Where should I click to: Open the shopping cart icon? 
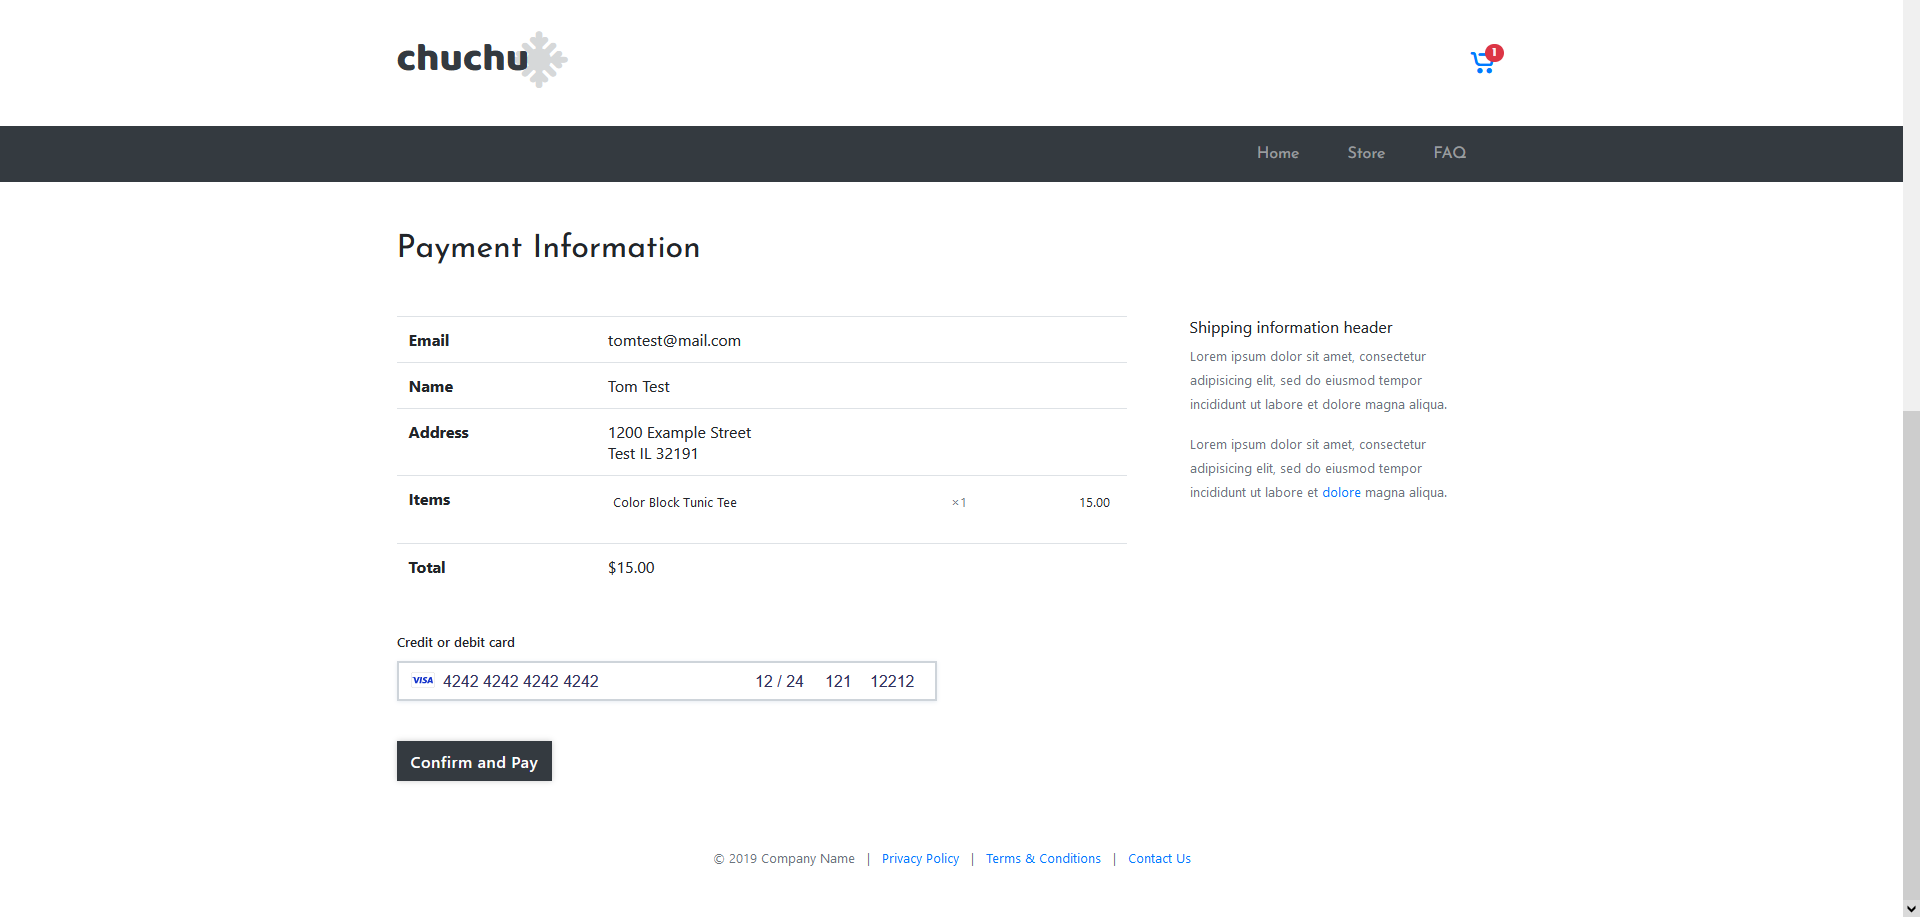coord(1481,64)
